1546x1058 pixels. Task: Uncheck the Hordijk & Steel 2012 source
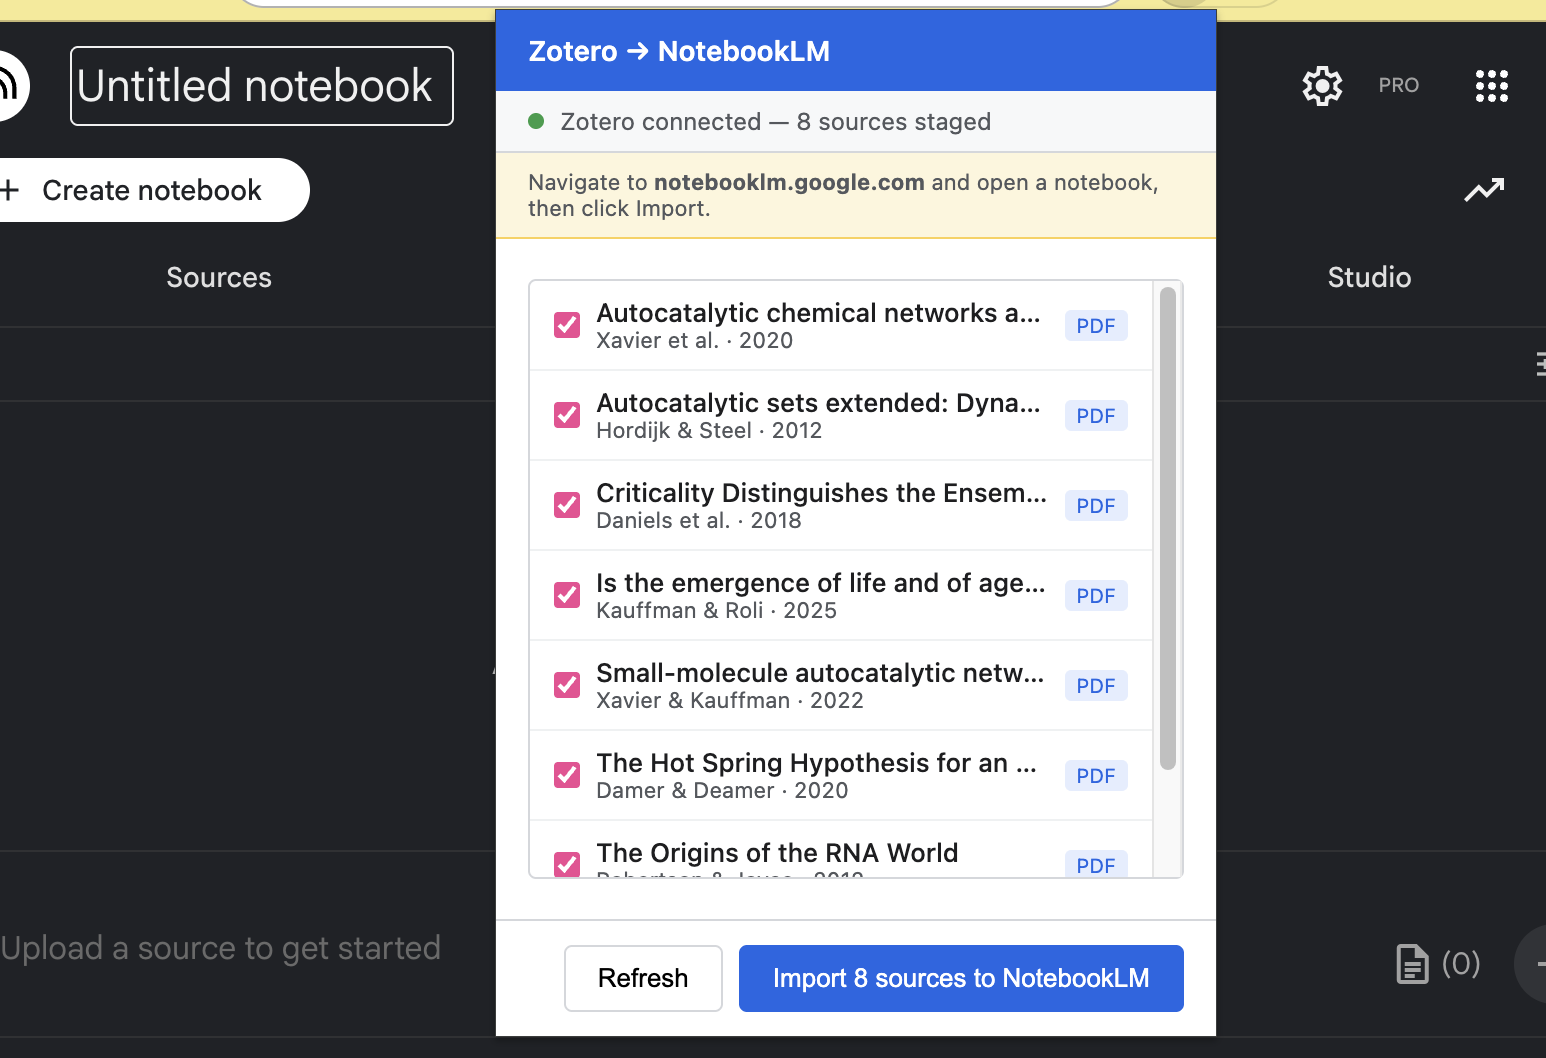(x=567, y=415)
